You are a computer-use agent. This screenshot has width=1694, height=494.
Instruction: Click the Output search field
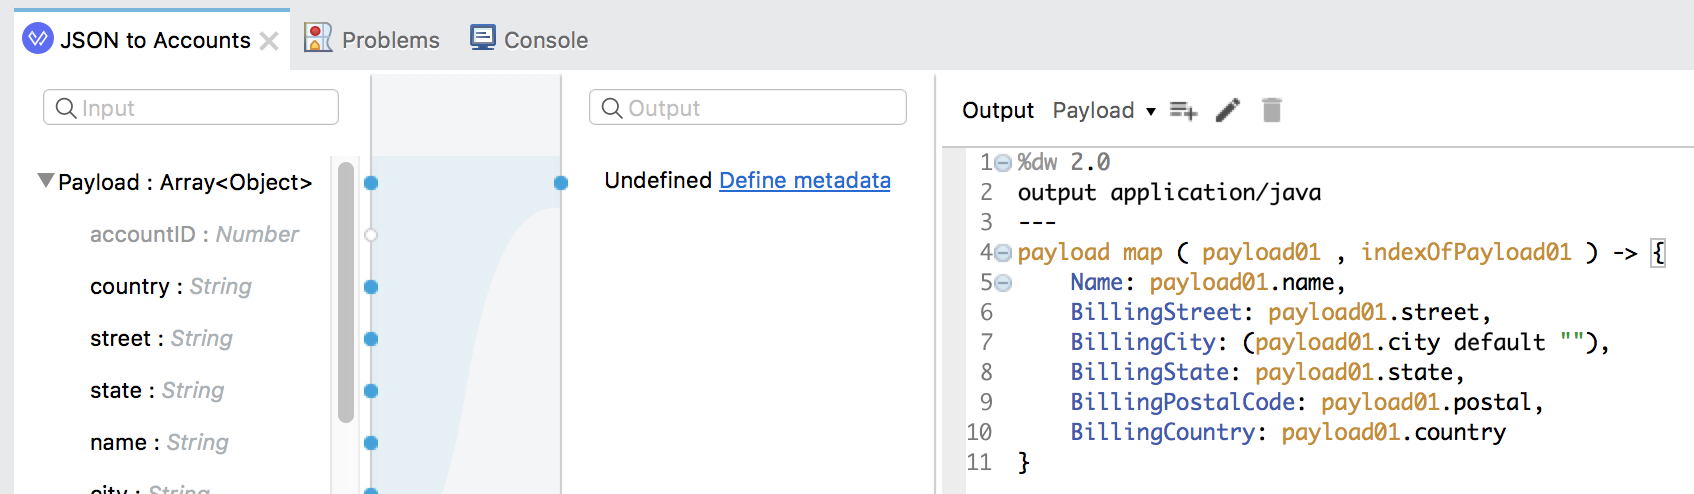748,107
